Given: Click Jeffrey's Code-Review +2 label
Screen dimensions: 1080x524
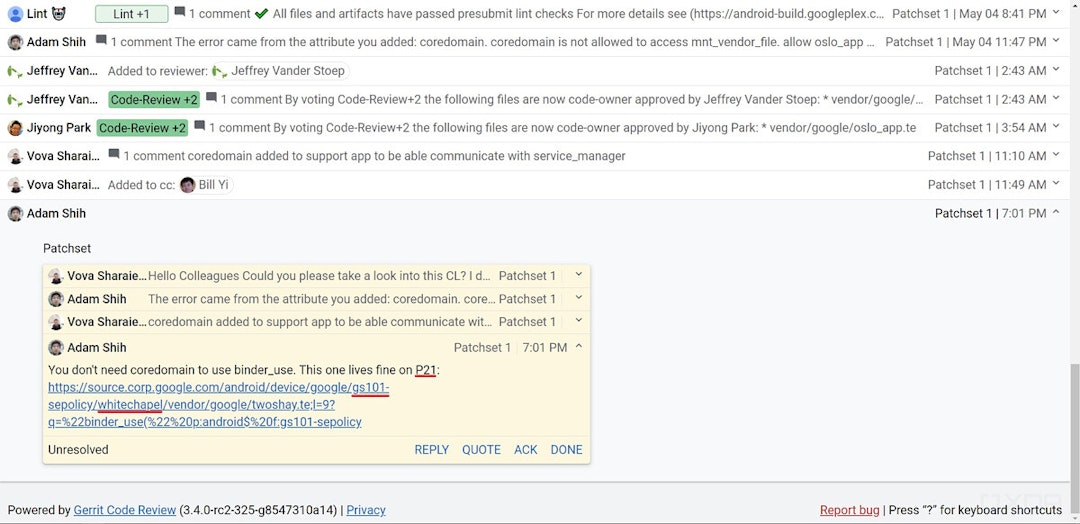Looking at the screenshot, I should (154, 100).
